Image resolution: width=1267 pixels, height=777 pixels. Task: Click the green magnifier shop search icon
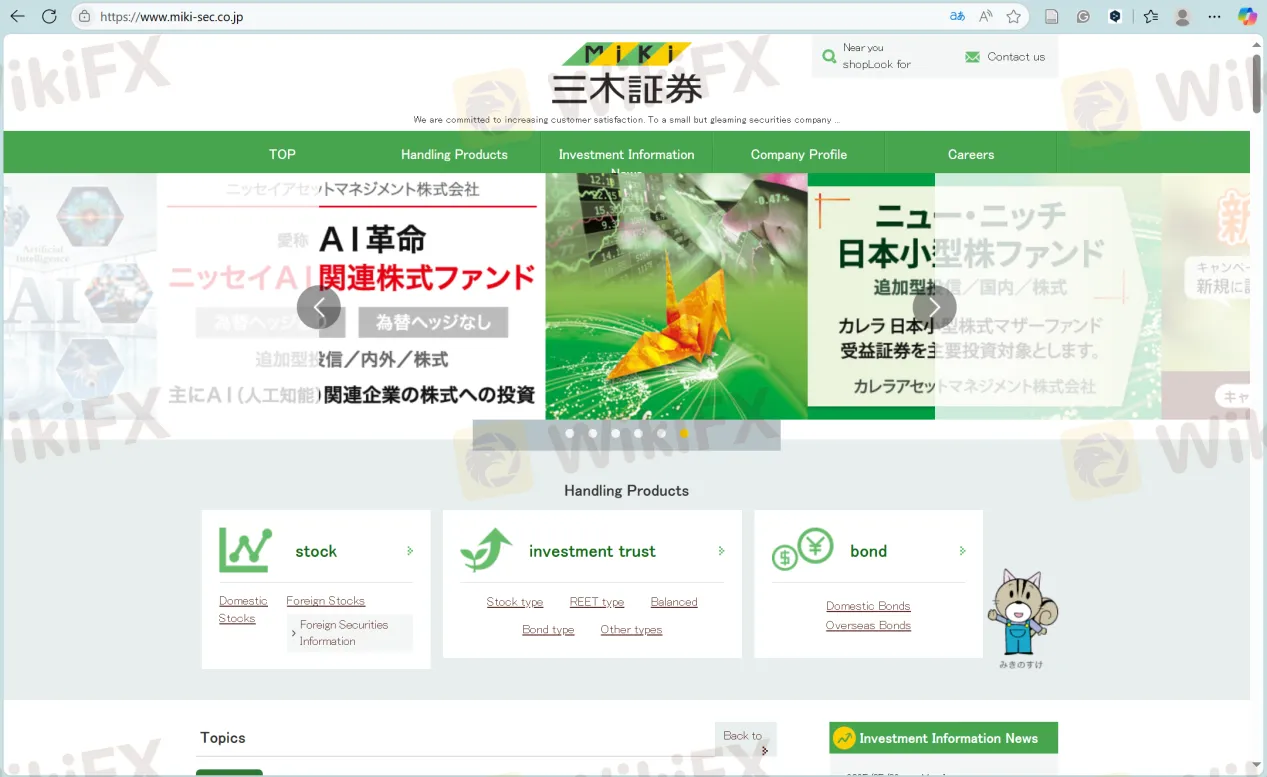829,57
